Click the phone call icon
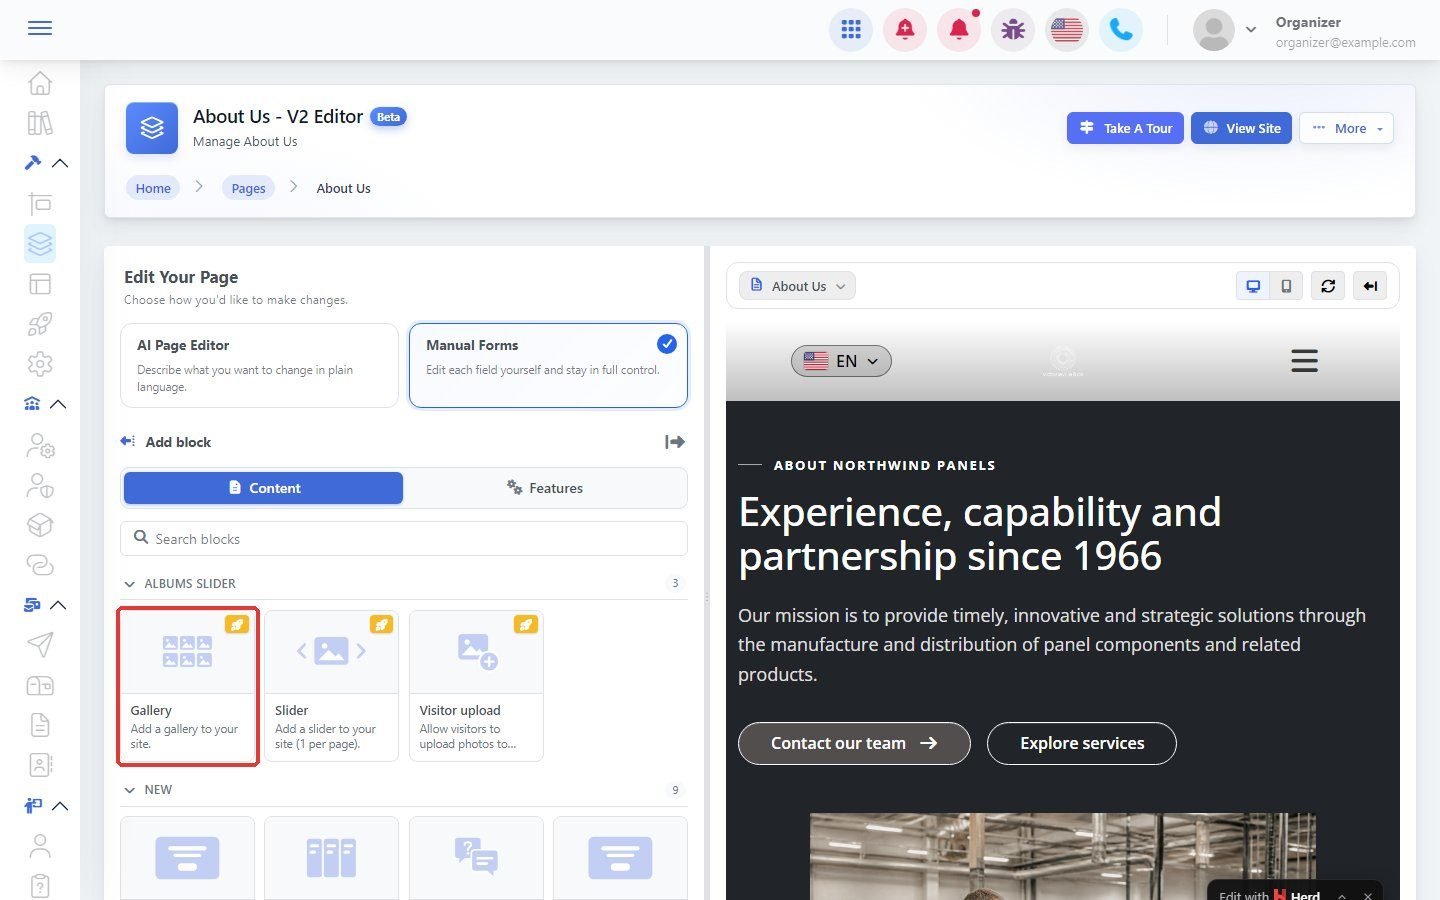 (x=1121, y=30)
